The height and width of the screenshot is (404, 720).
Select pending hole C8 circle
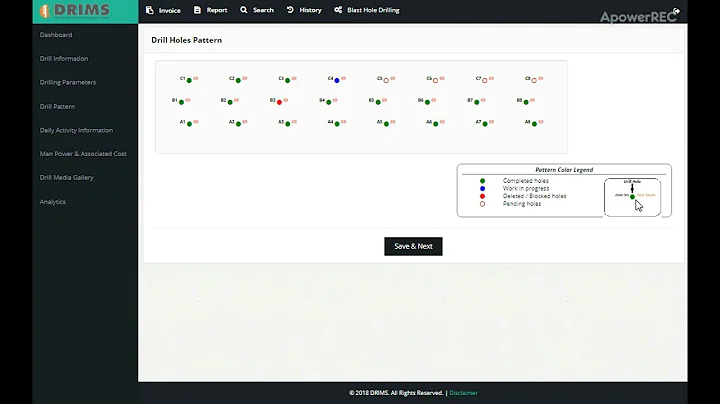(x=534, y=80)
